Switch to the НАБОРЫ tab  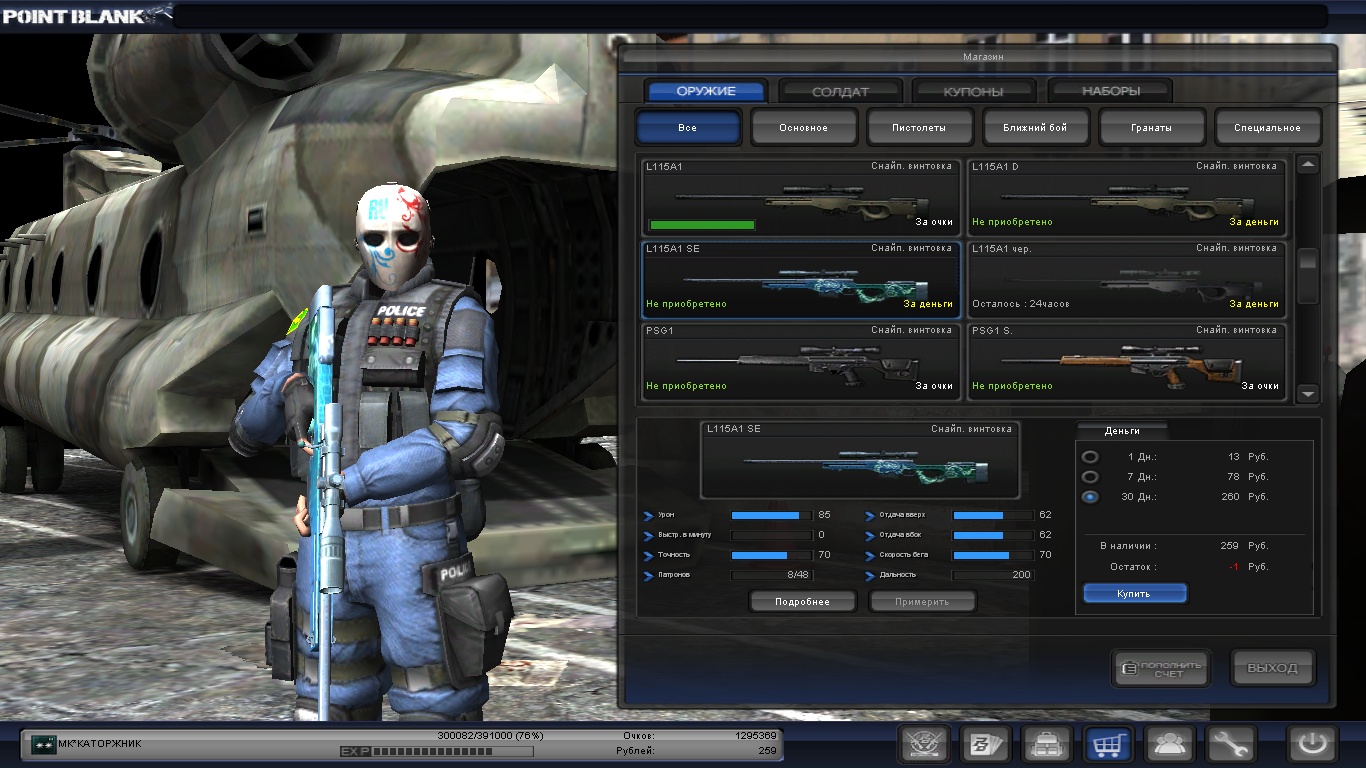point(1110,91)
